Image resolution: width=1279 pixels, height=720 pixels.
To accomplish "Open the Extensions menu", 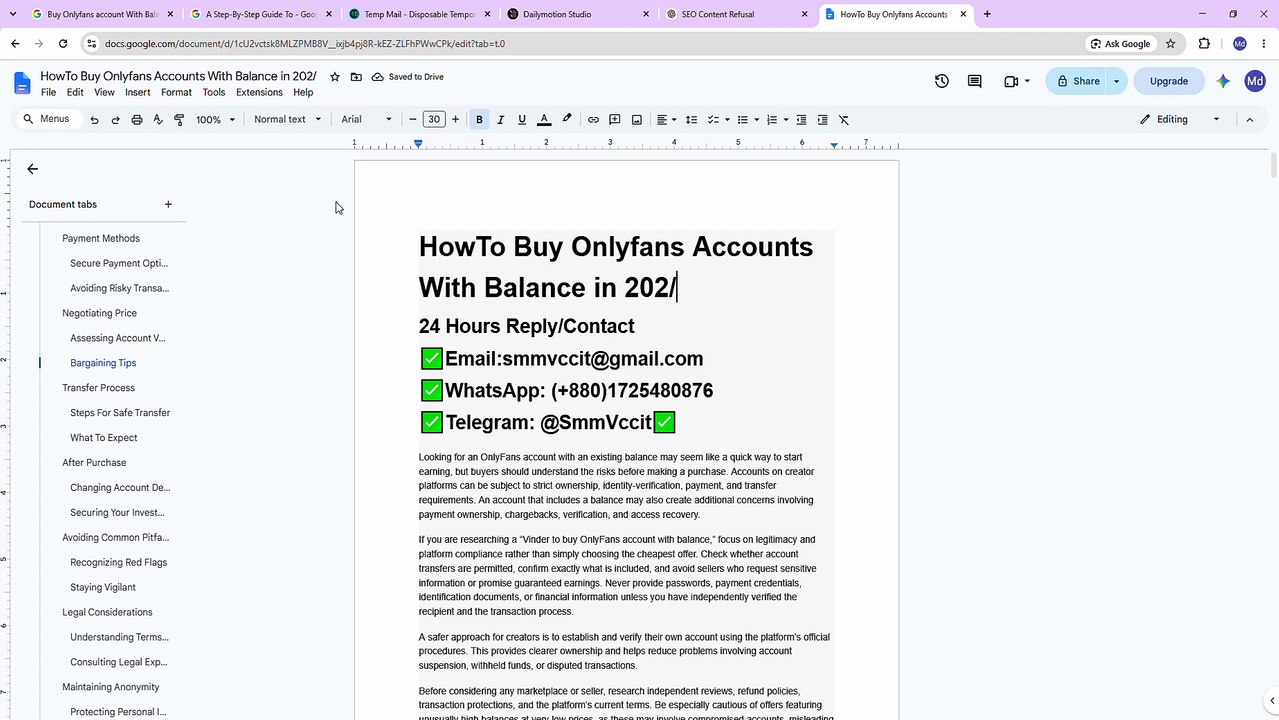I will [259, 92].
